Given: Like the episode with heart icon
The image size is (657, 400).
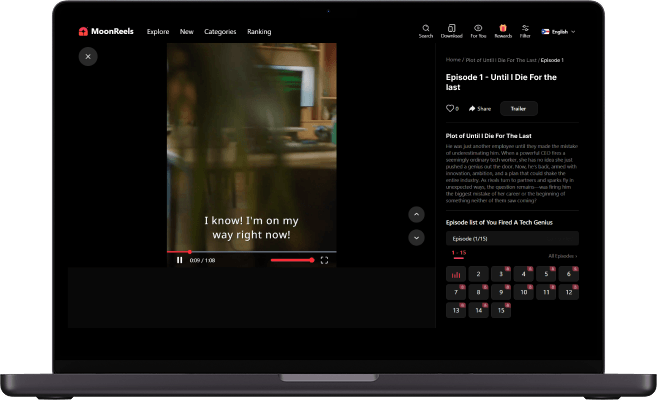Looking at the screenshot, I should tap(452, 108).
